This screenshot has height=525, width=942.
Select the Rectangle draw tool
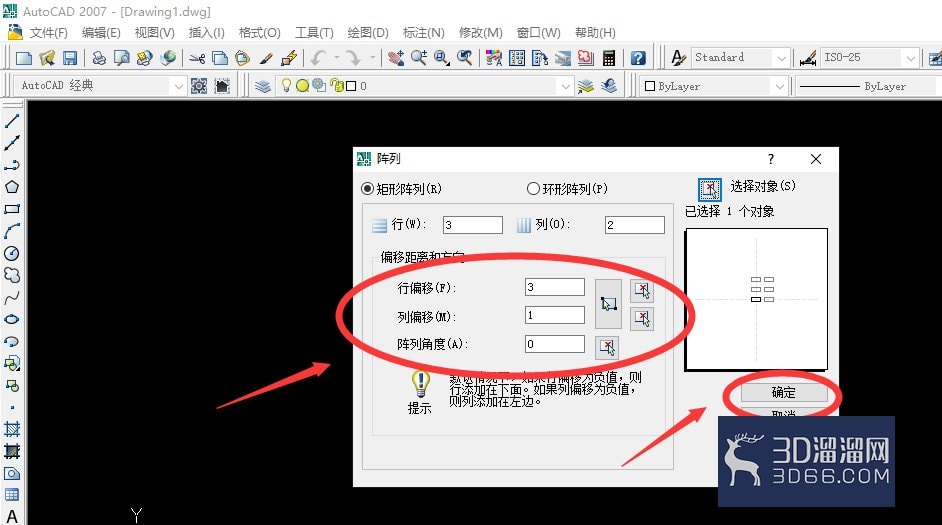[12, 209]
